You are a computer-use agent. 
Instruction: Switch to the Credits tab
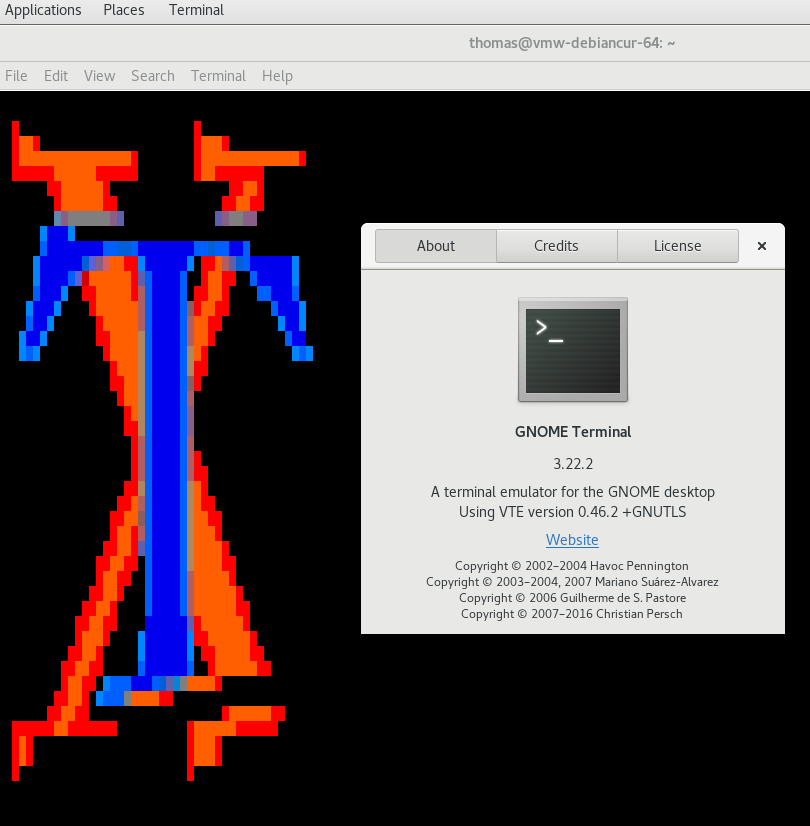click(x=556, y=246)
